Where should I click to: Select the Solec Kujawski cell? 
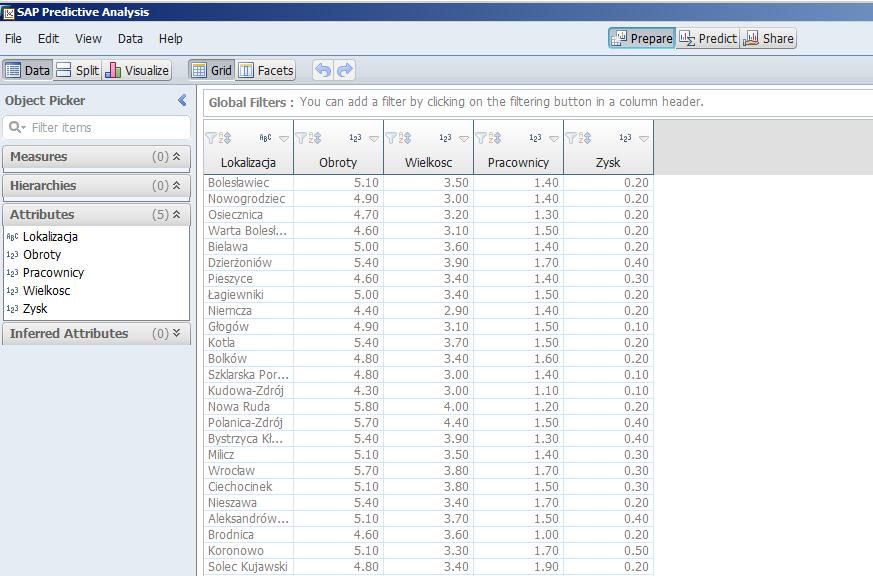(x=248, y=567)
